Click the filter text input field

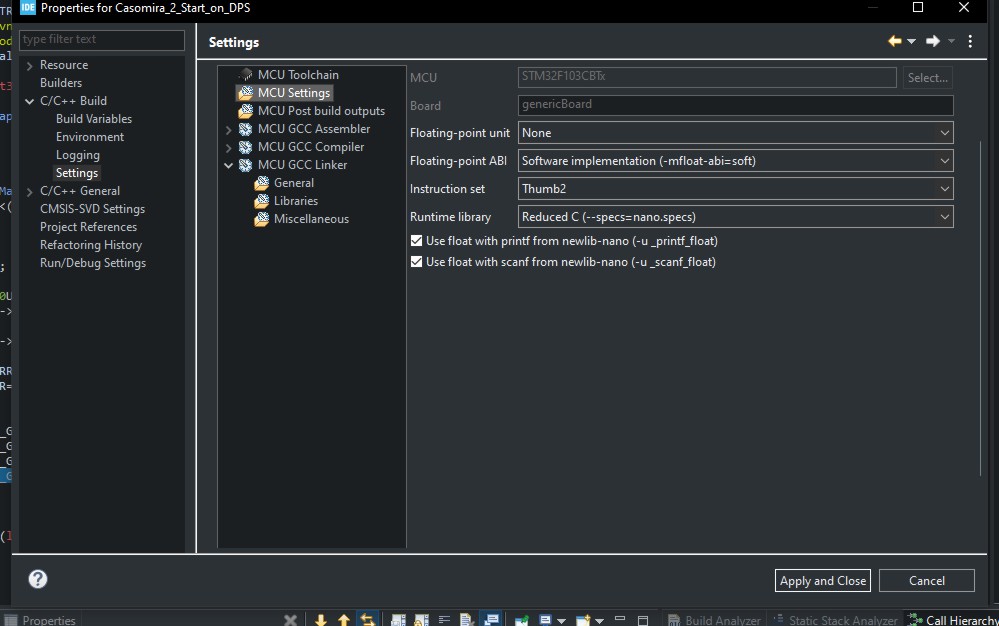pyautogui.click(x=102, y=40)
